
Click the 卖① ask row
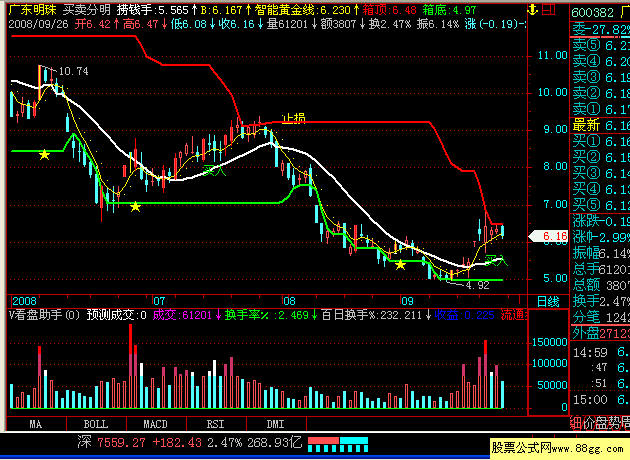click(x=600, y=109)
